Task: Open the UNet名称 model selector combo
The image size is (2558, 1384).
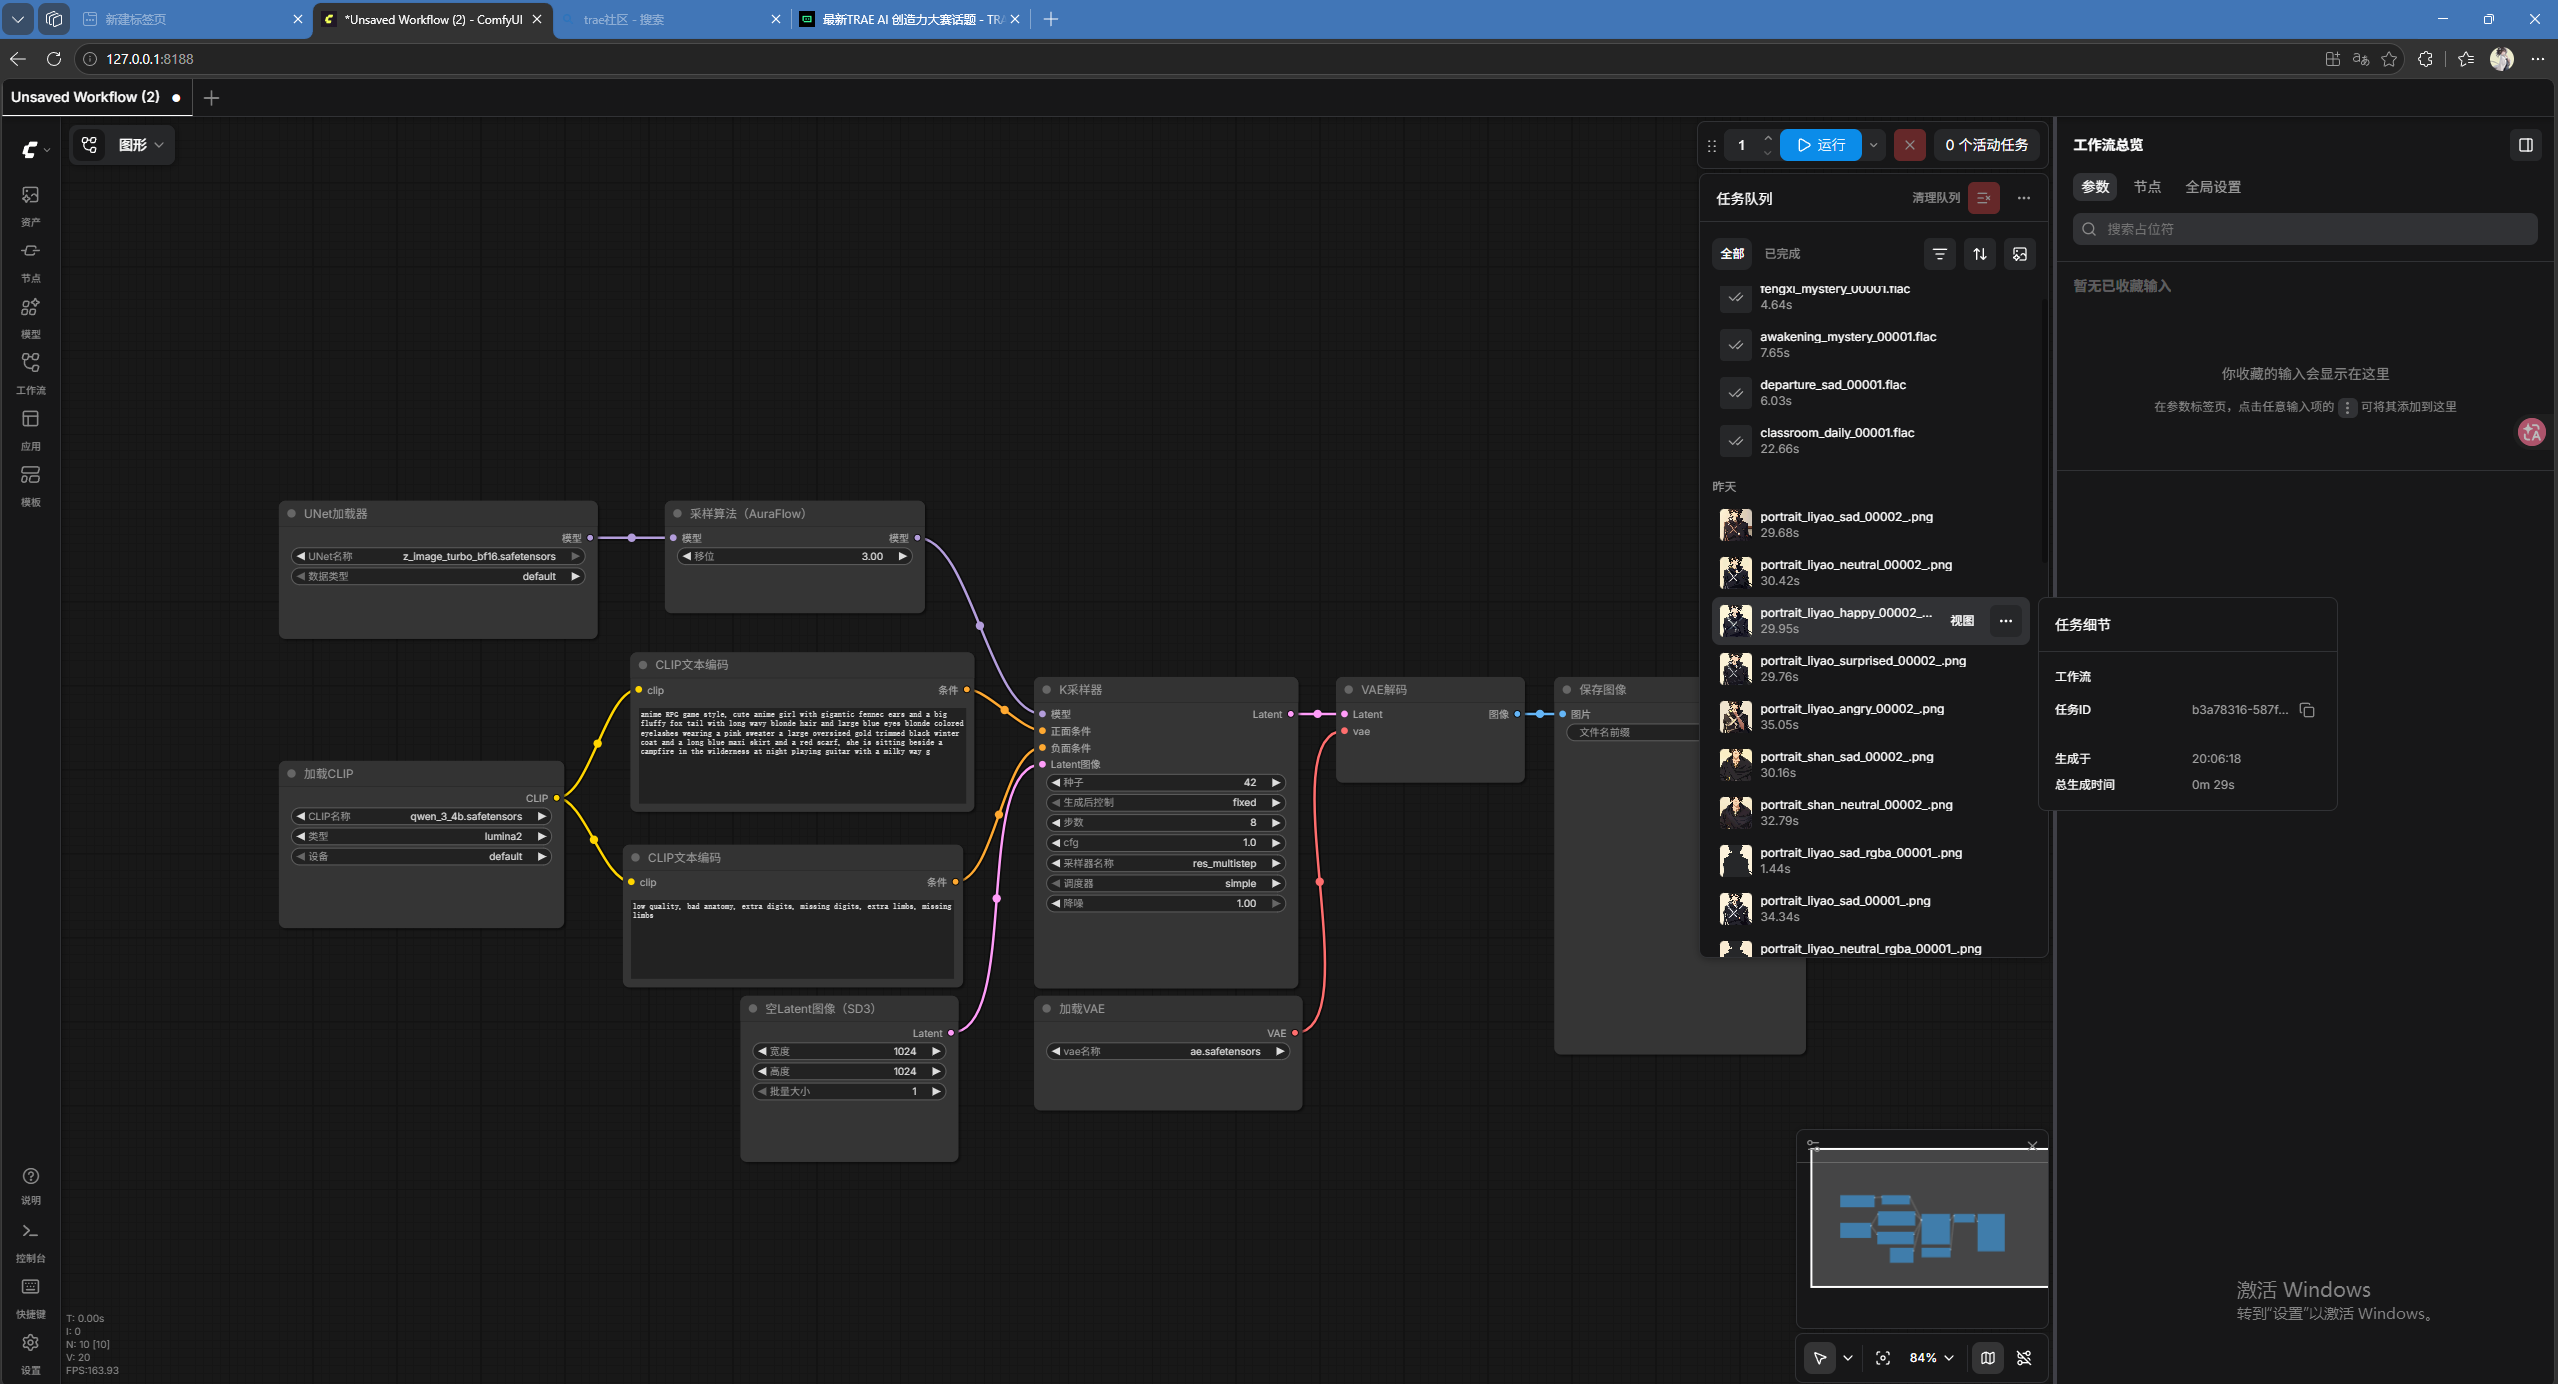Action: [x=438, y=556]
